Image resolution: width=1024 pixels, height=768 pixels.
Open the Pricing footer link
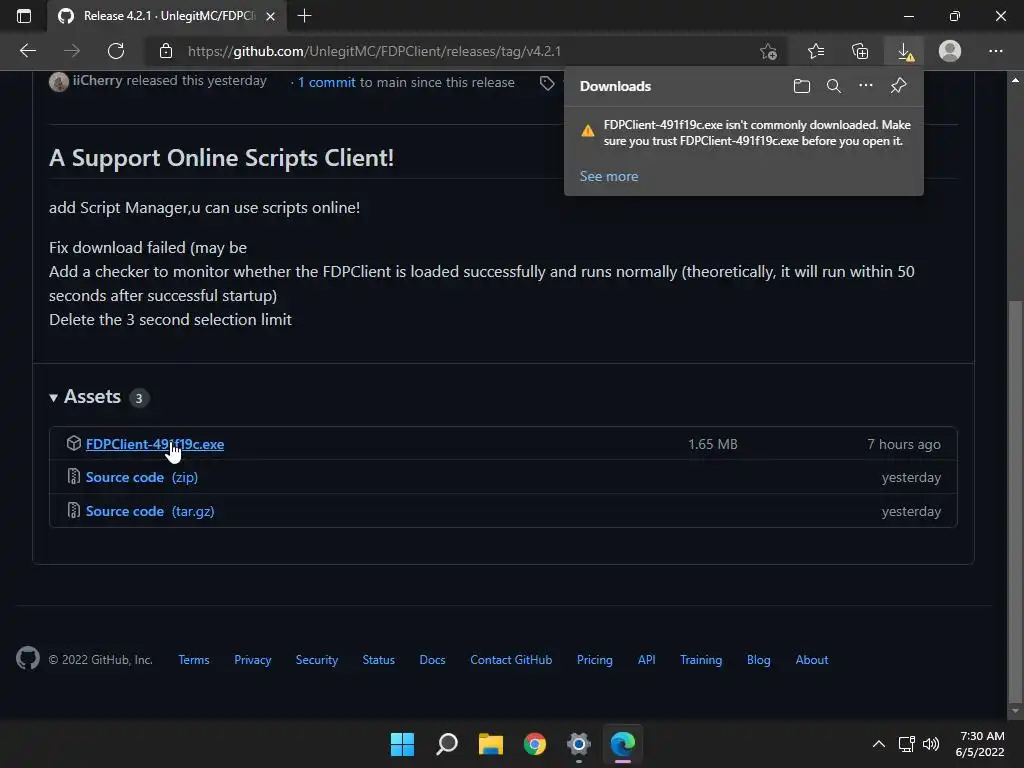[594, 660]
